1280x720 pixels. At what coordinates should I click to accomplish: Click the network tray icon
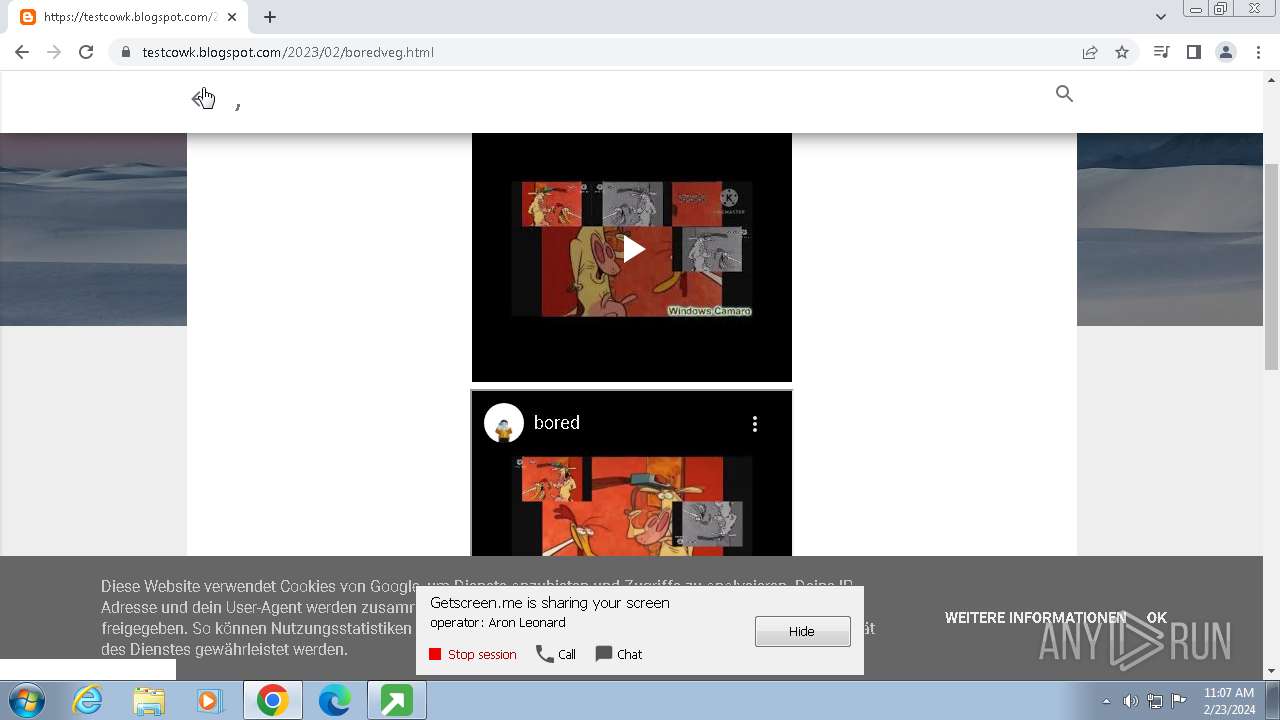click(x=1155, y=701)
